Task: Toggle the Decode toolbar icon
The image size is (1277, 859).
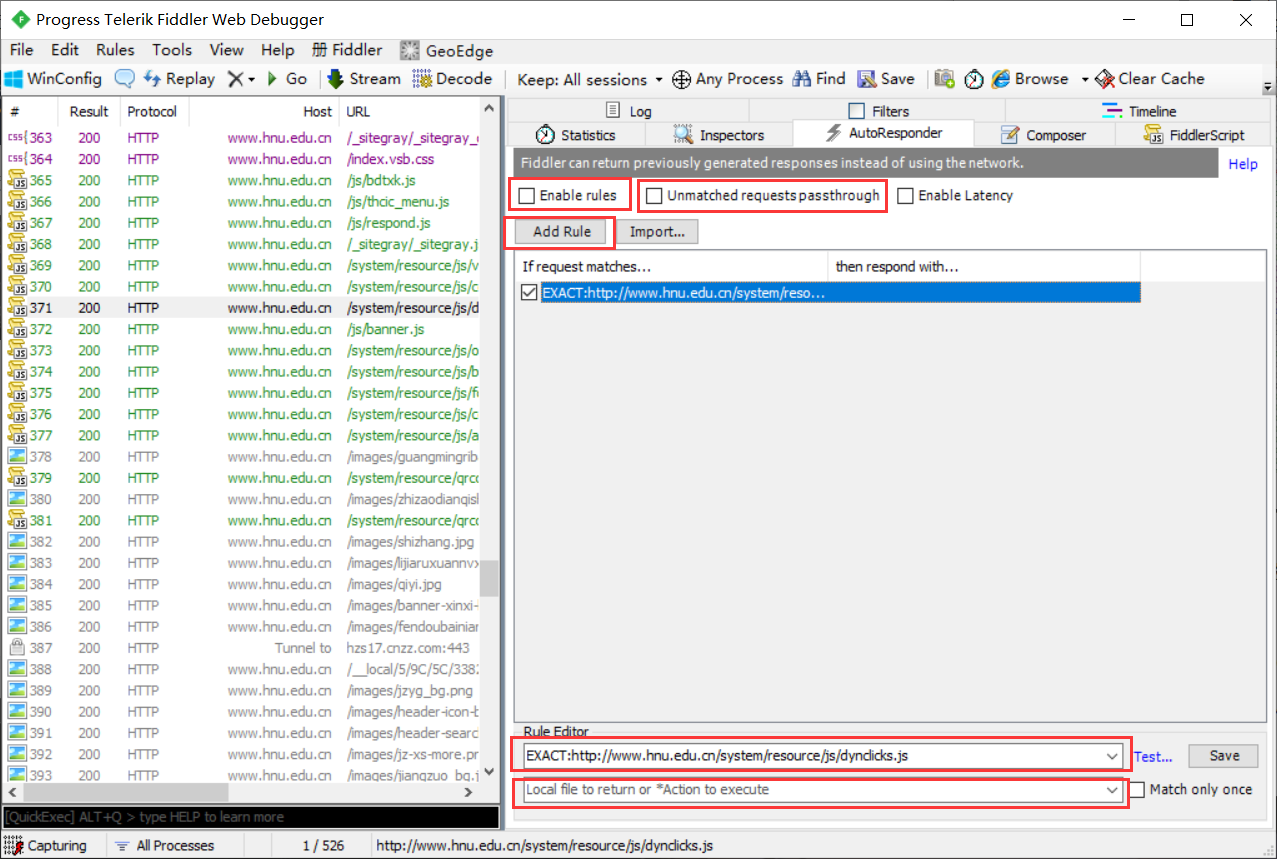Action: 423,79
